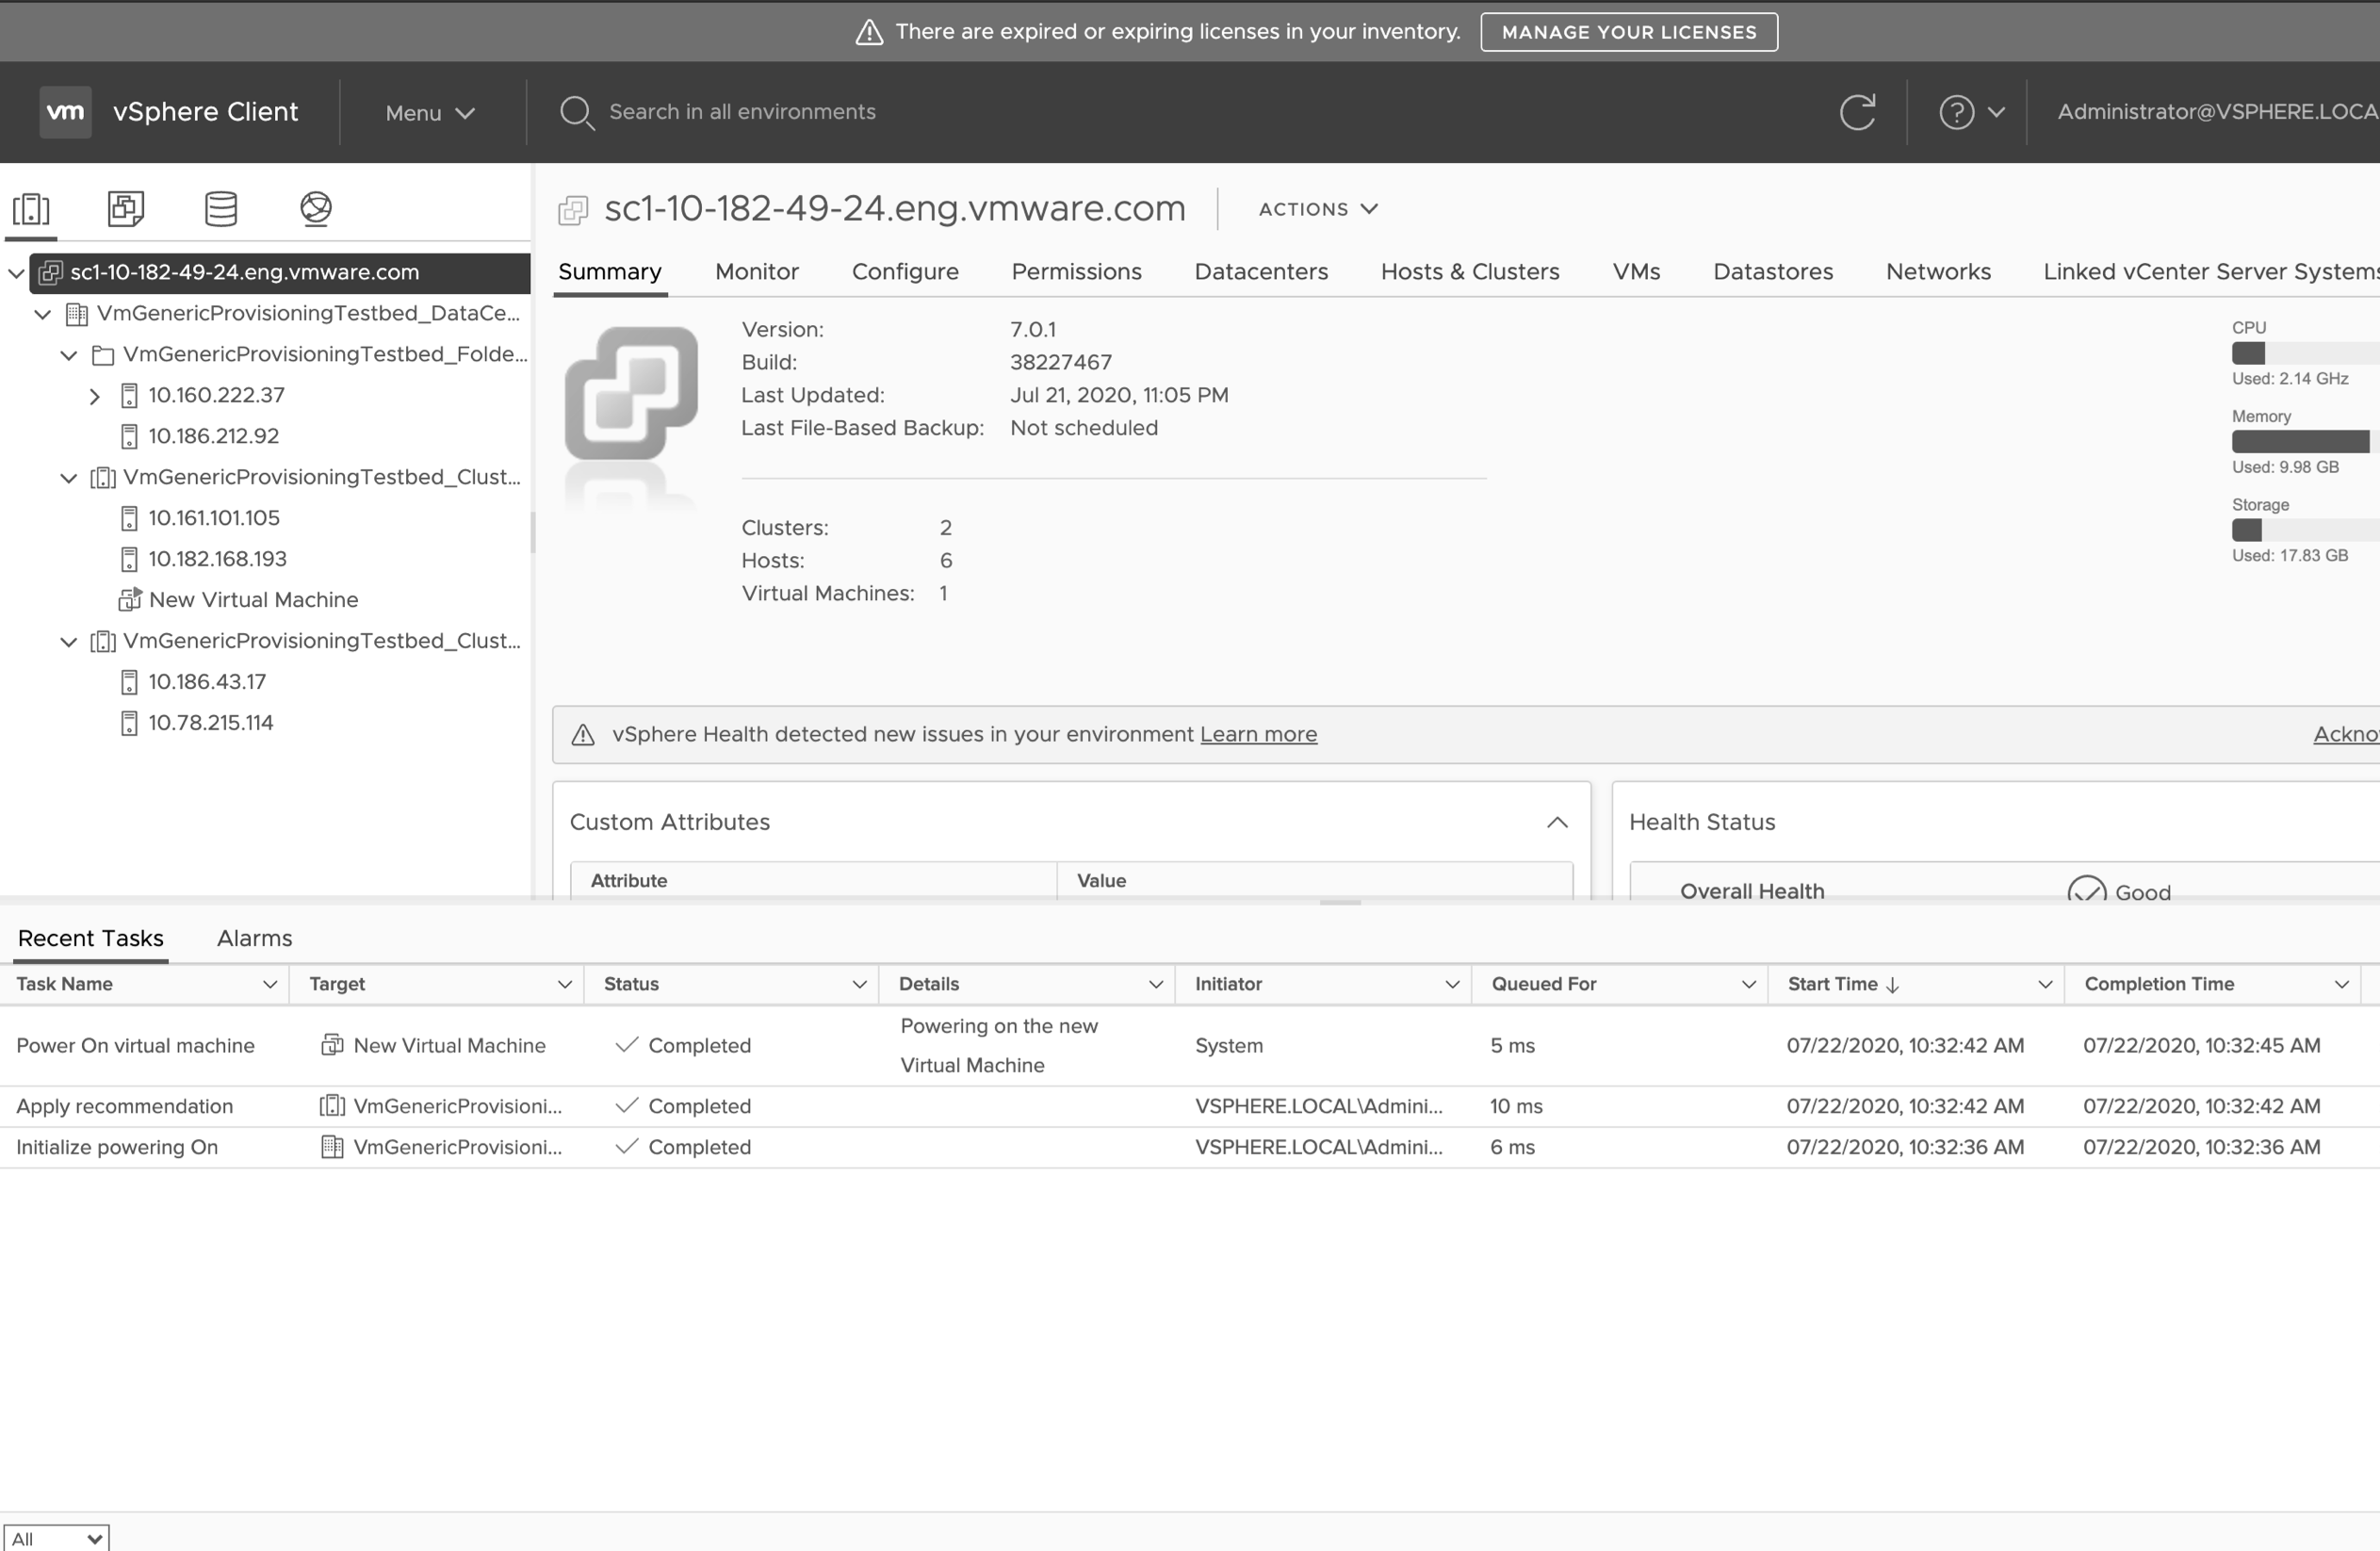
Task: Collapse the sc1-10-182-49-24 vCenter tree node
Action: tap(16, 273)
